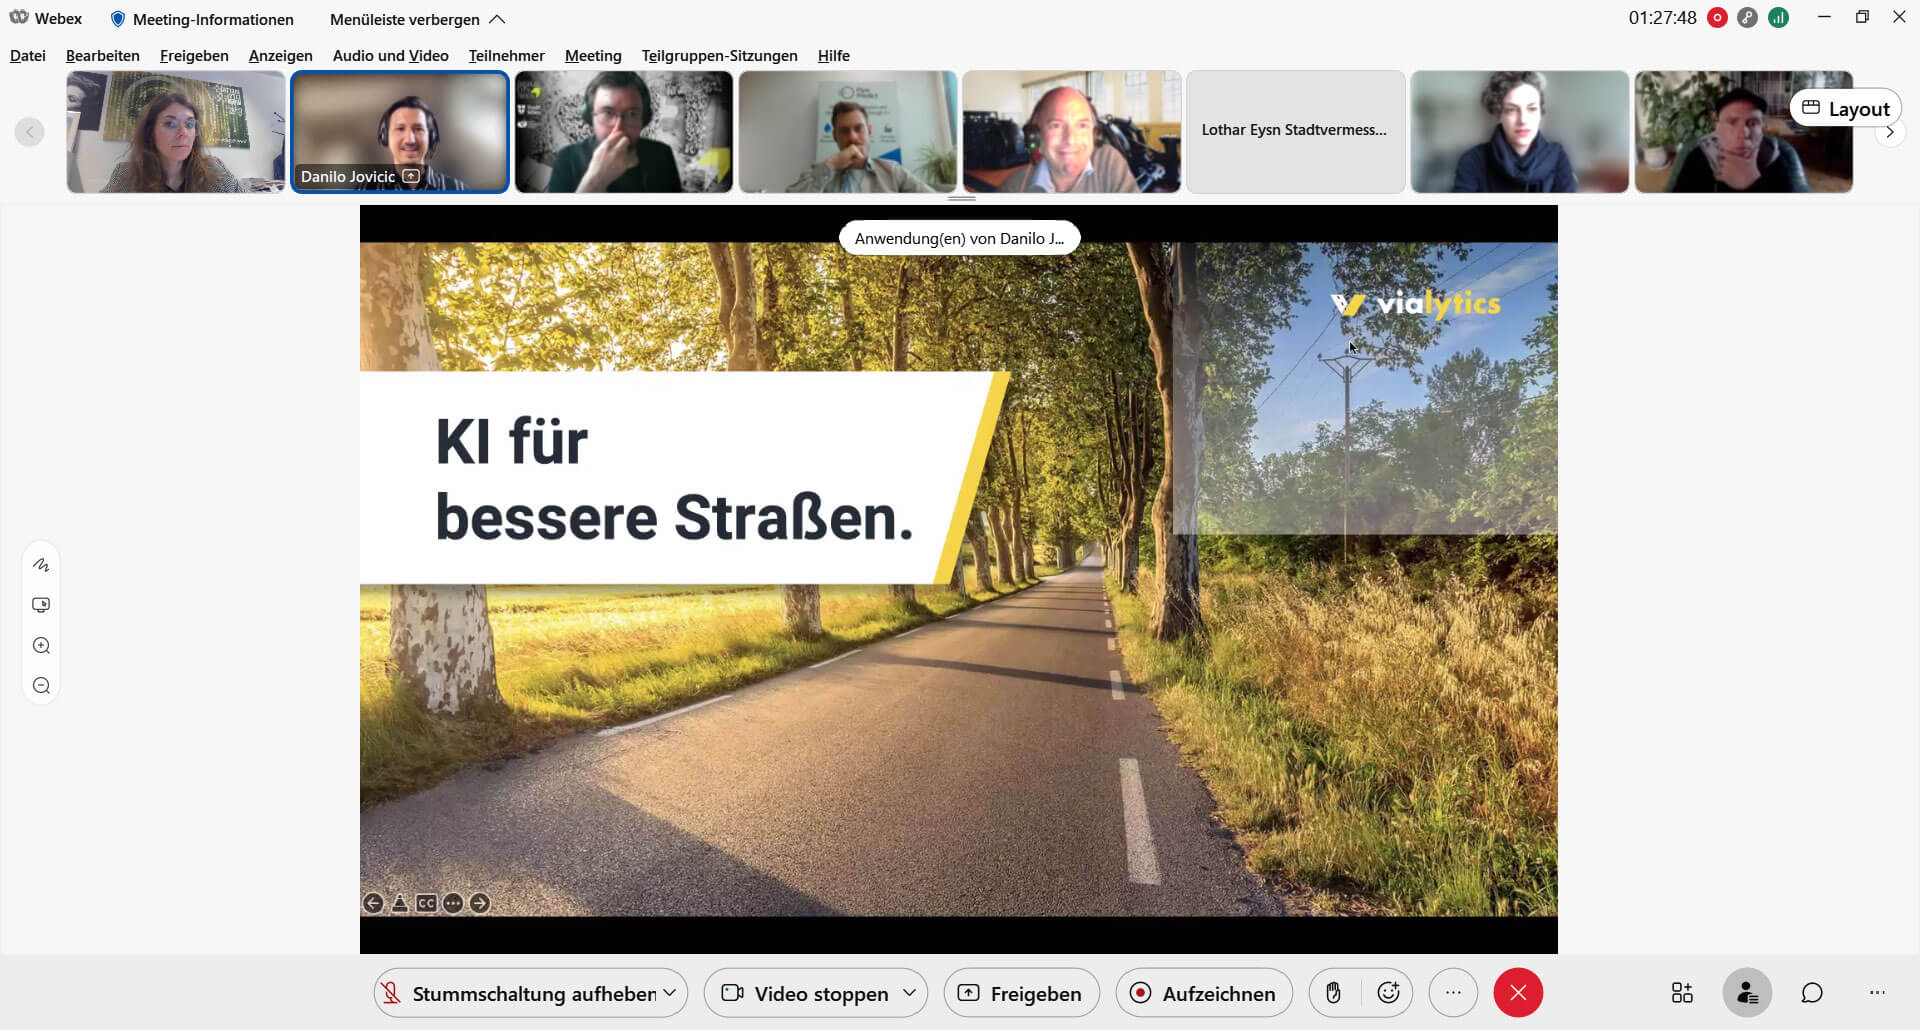This screenshot has height=1030, width=1920.
Task: Open the participants panel icon
Action: click(x=1747, y=993)
